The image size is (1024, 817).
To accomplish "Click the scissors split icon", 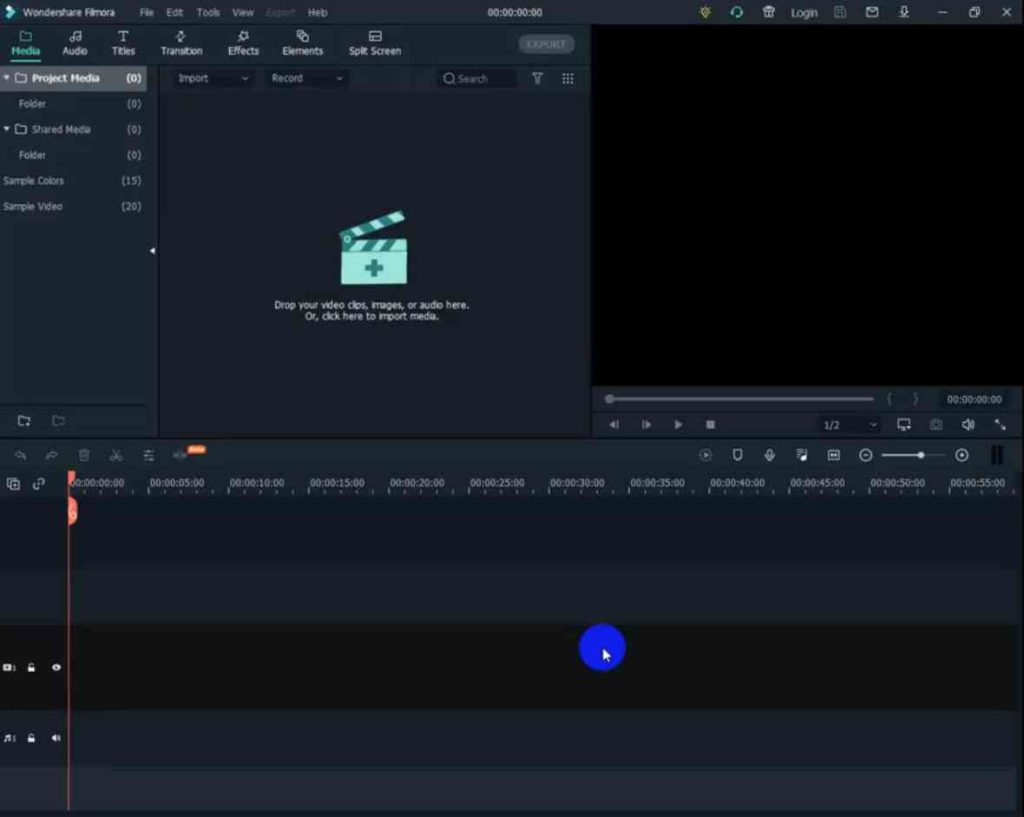I will pyautogui.click(x=116, y=455).
